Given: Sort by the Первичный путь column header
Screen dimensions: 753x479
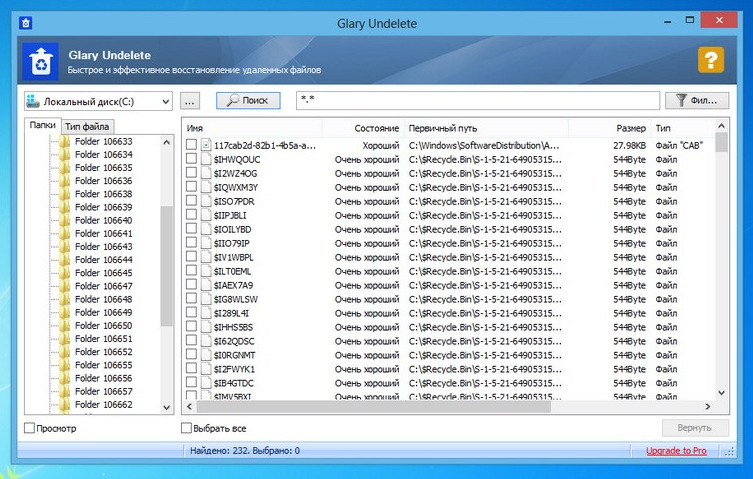Looking at the screenshot, I should pyautogui.click(x=486, y=128).
